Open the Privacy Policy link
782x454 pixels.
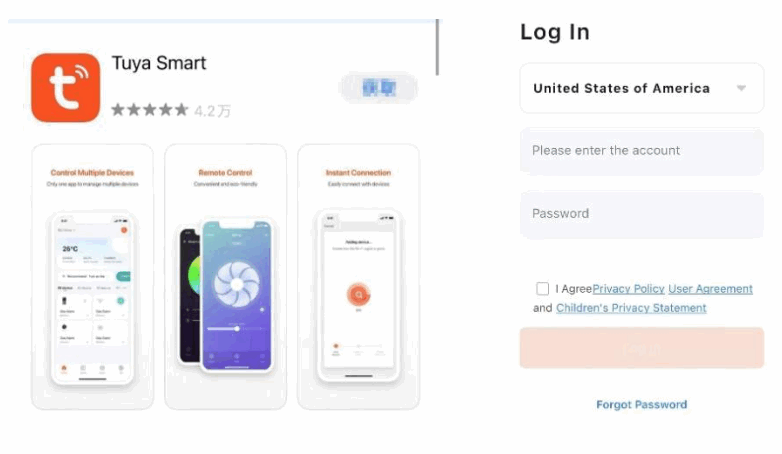628,289
